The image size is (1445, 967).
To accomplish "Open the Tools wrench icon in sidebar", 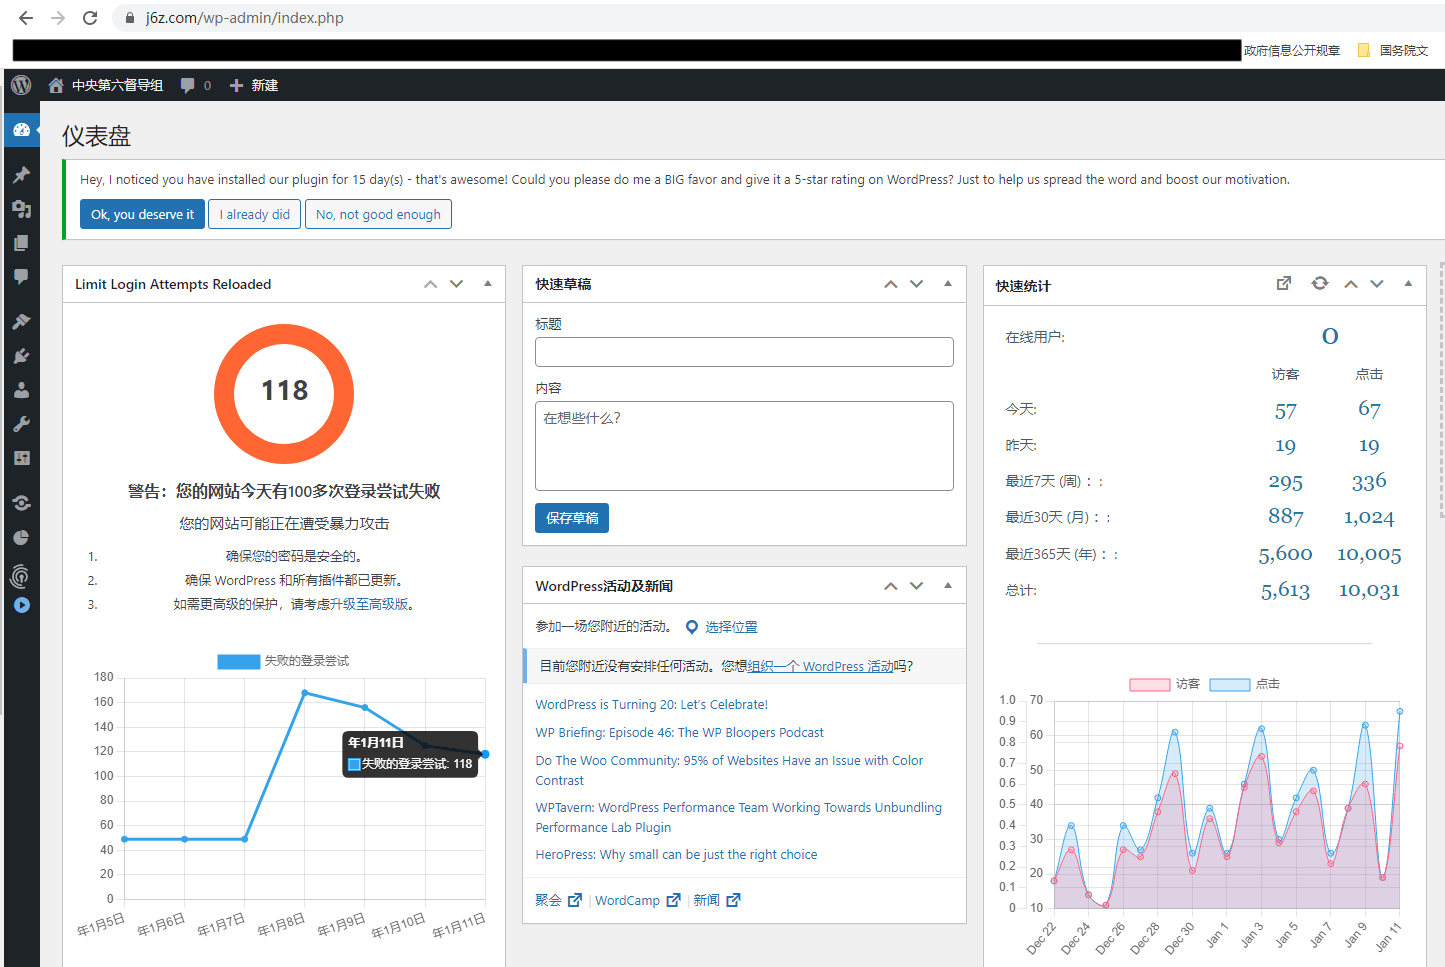I will pyautogui.click(x=21, y=424).
